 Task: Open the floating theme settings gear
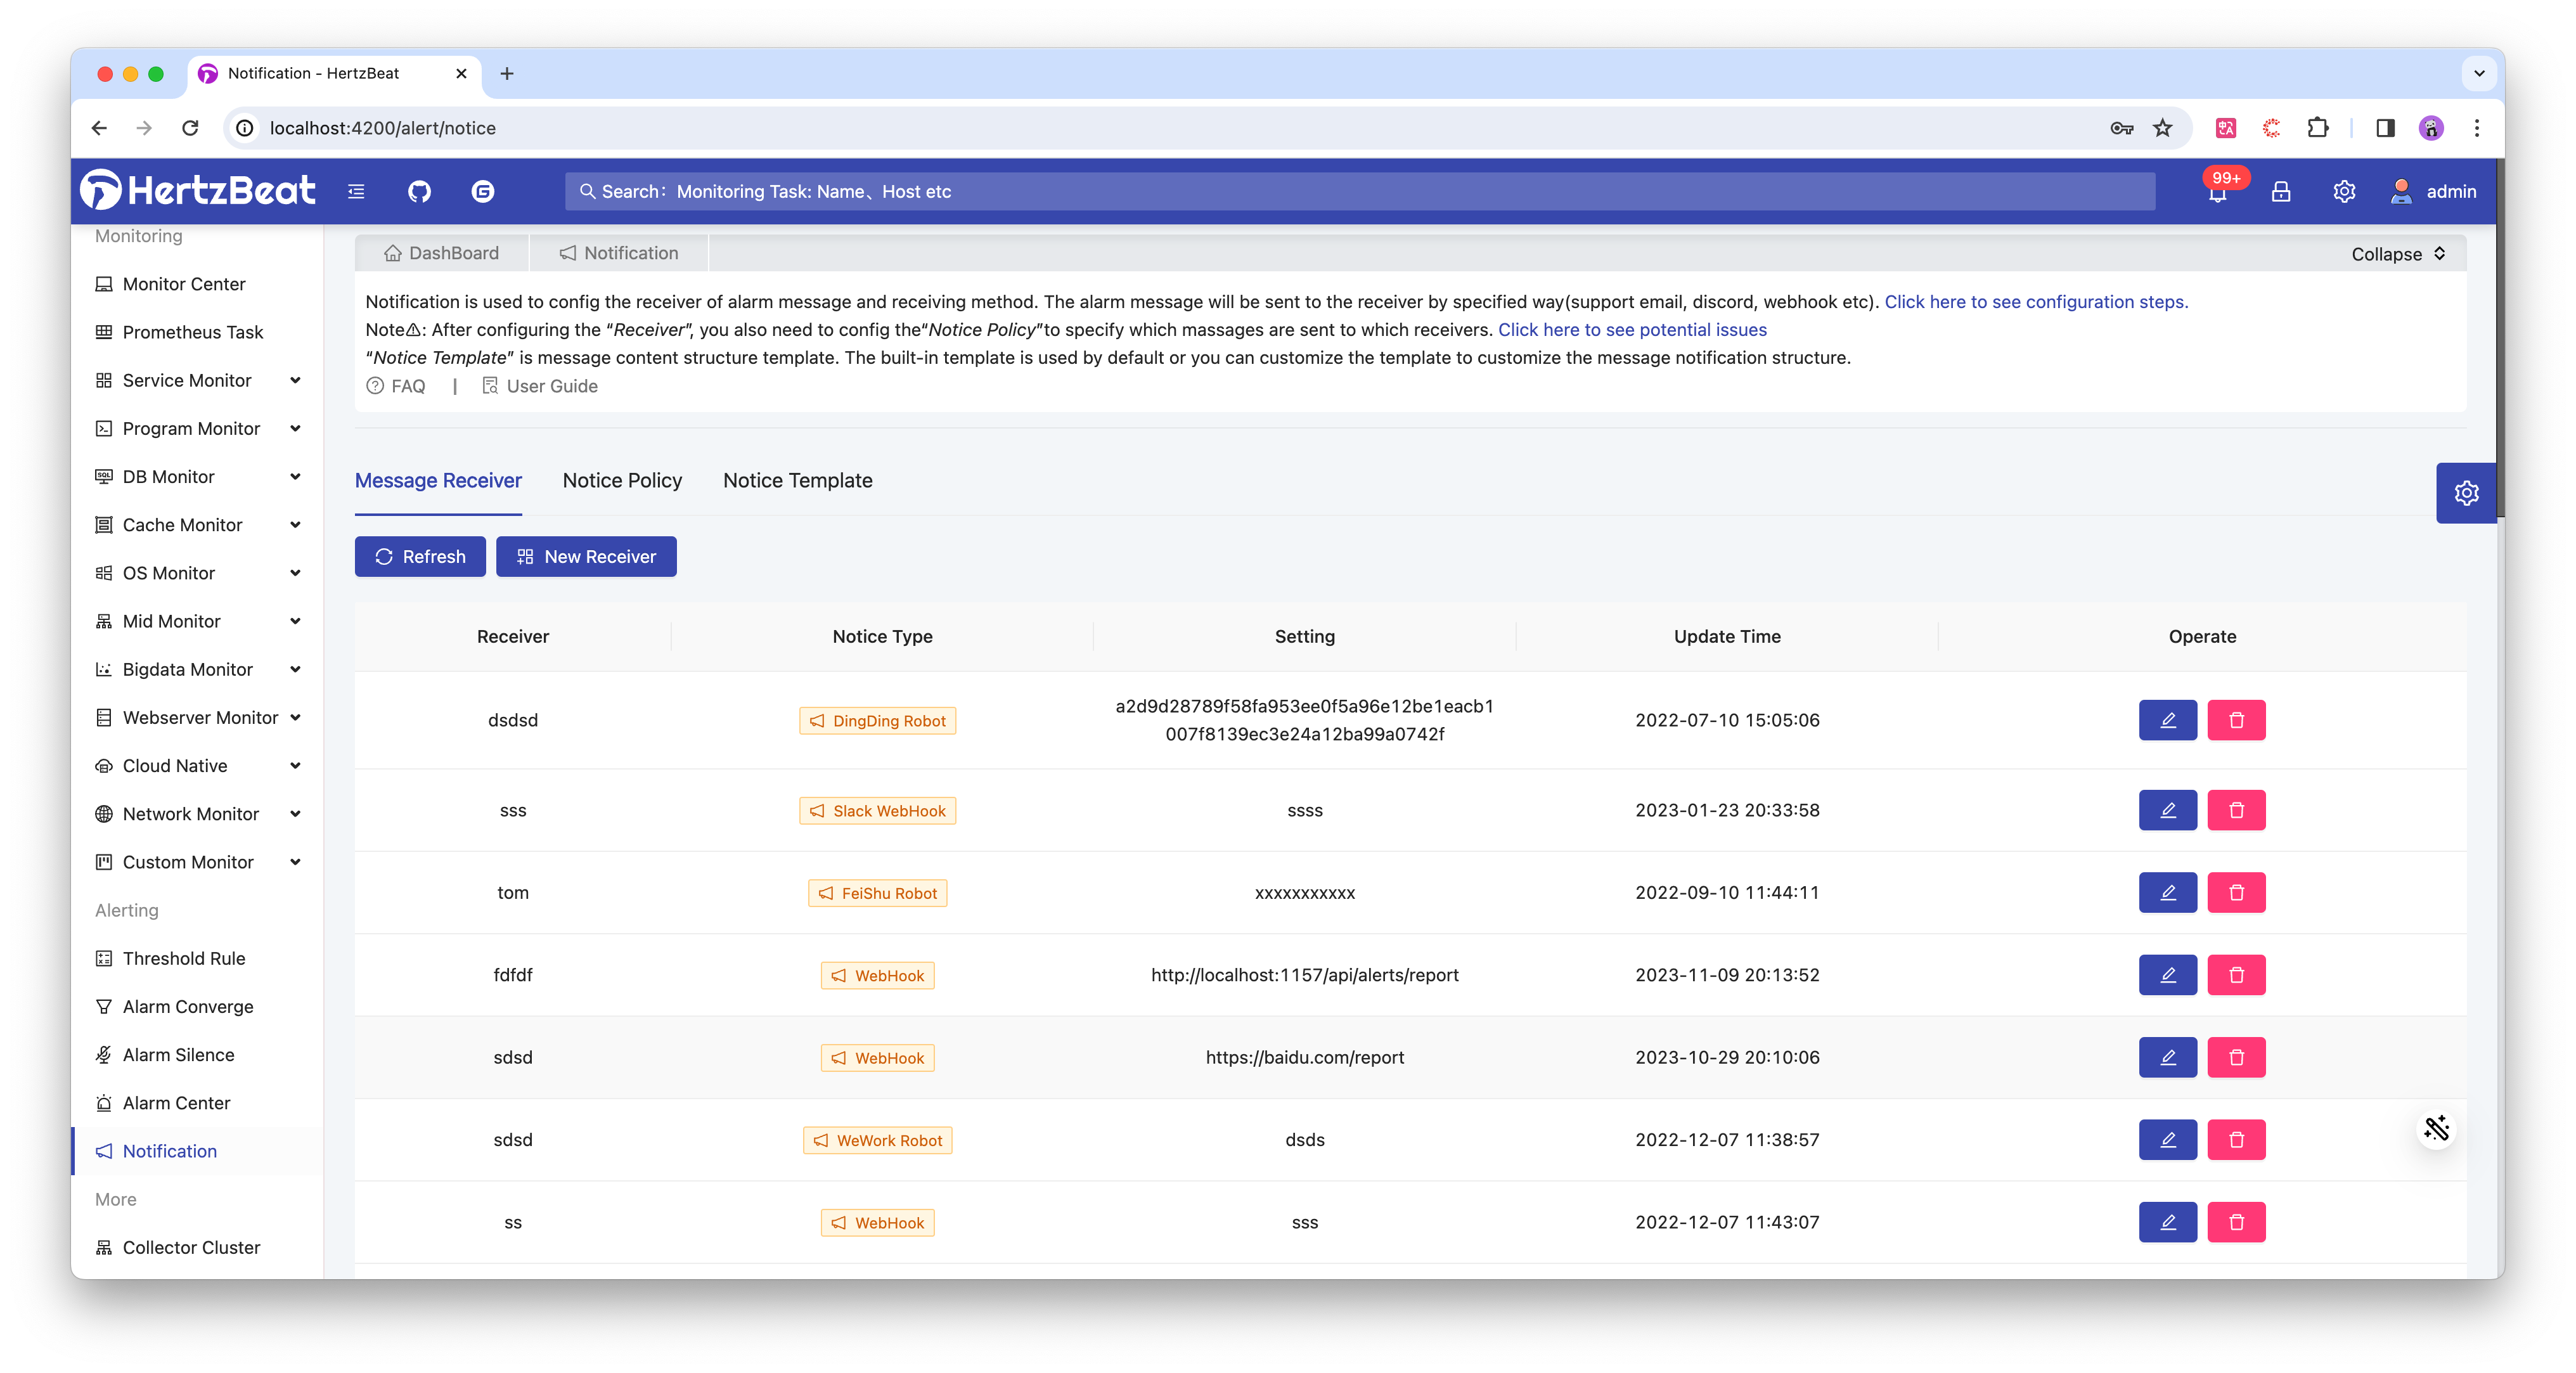pos(2466,493)
